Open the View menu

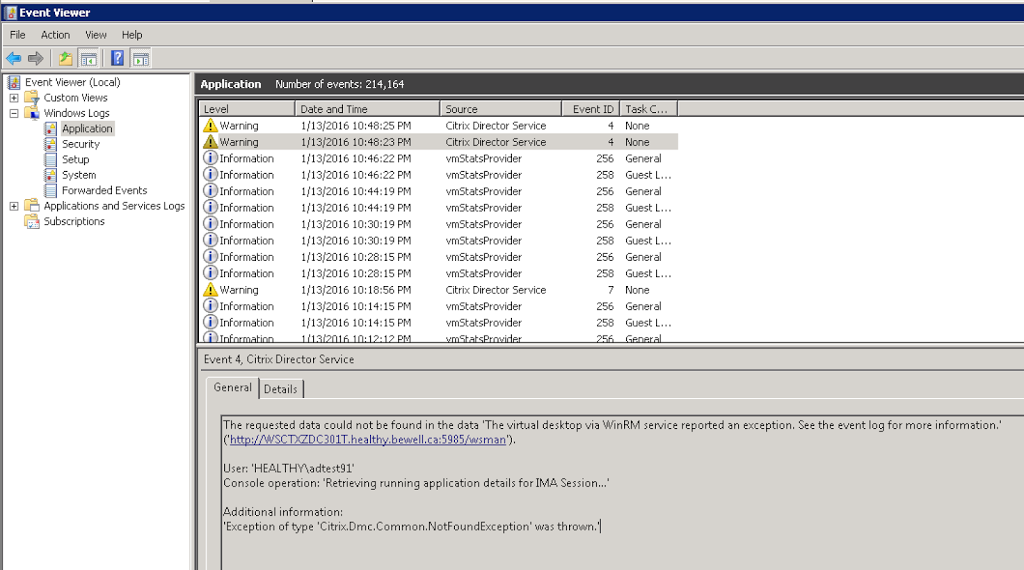tap(96, 35)
